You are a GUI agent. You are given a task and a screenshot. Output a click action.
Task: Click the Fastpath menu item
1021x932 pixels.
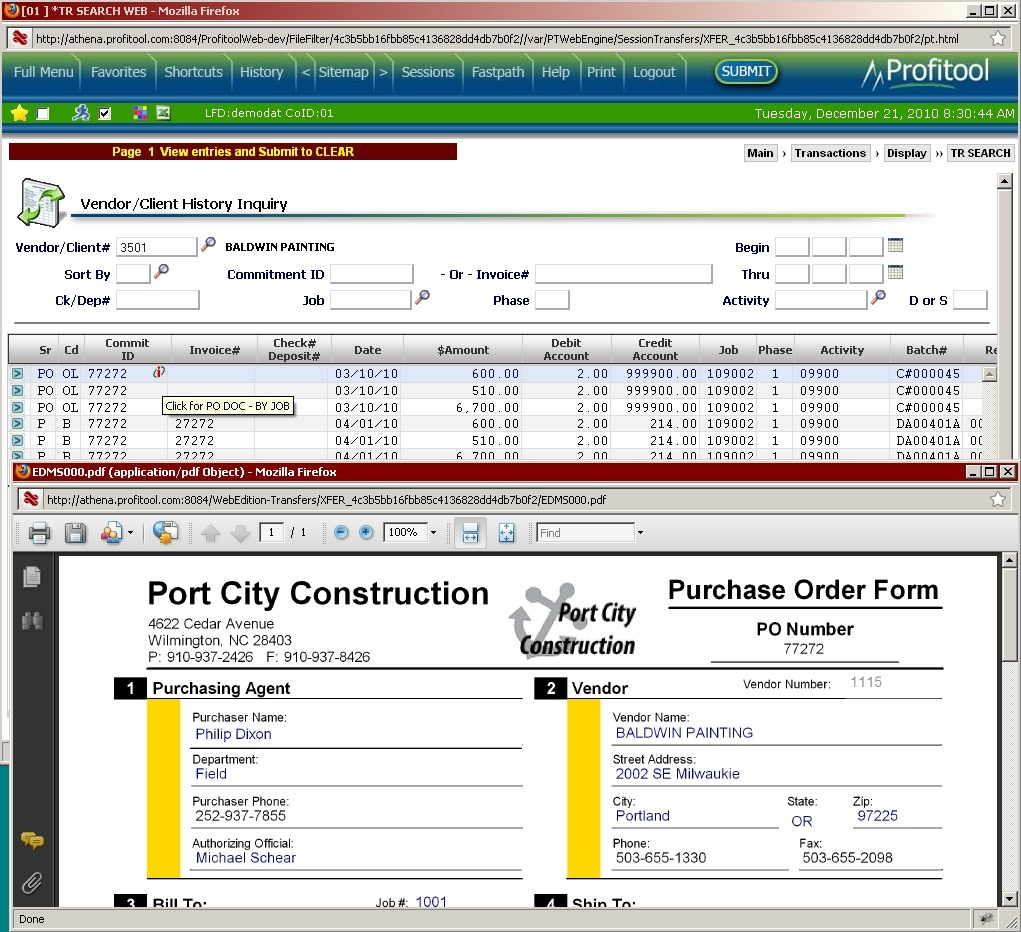tap(498, 72)
